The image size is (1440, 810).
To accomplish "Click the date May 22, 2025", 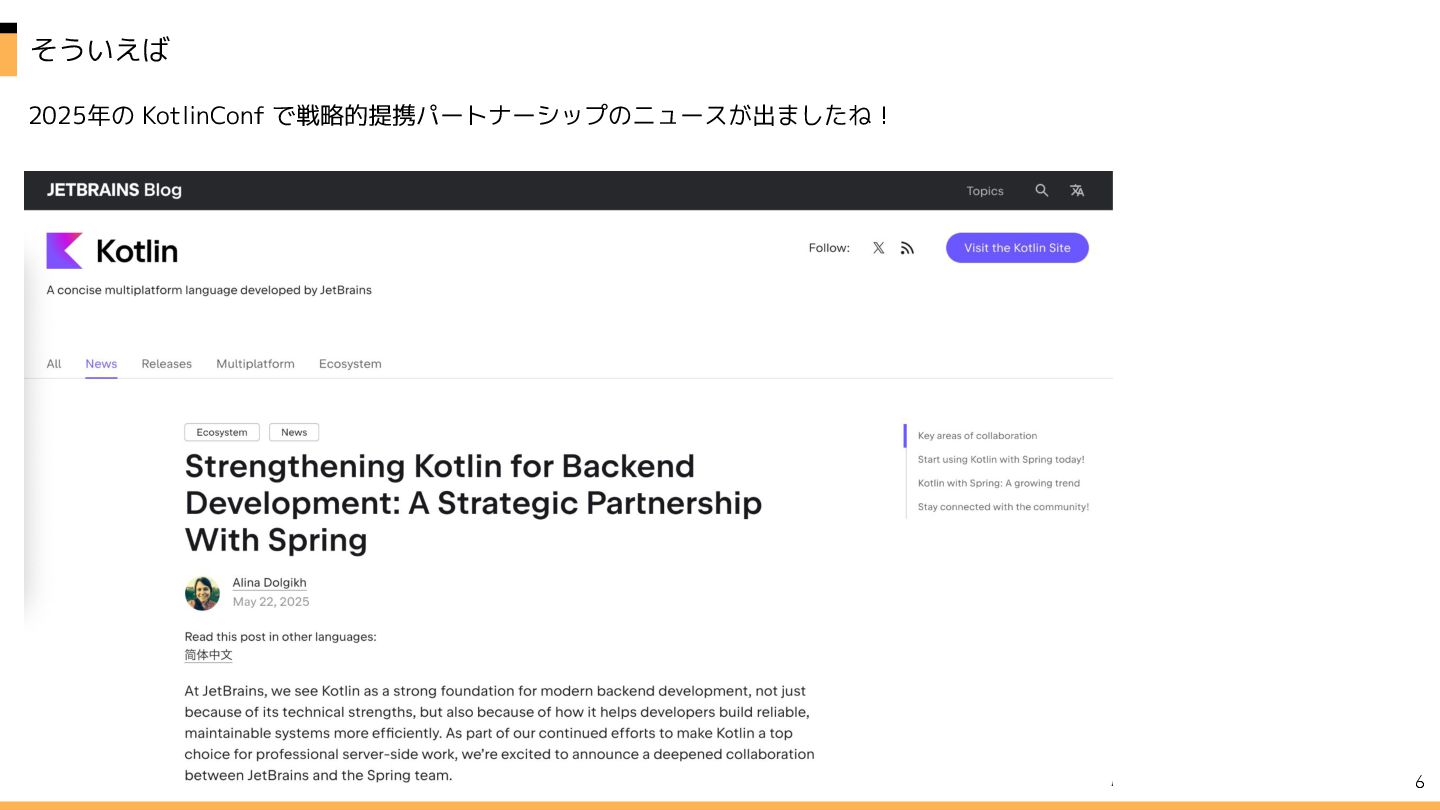I will pyautogui.click(x=271, y=602).
